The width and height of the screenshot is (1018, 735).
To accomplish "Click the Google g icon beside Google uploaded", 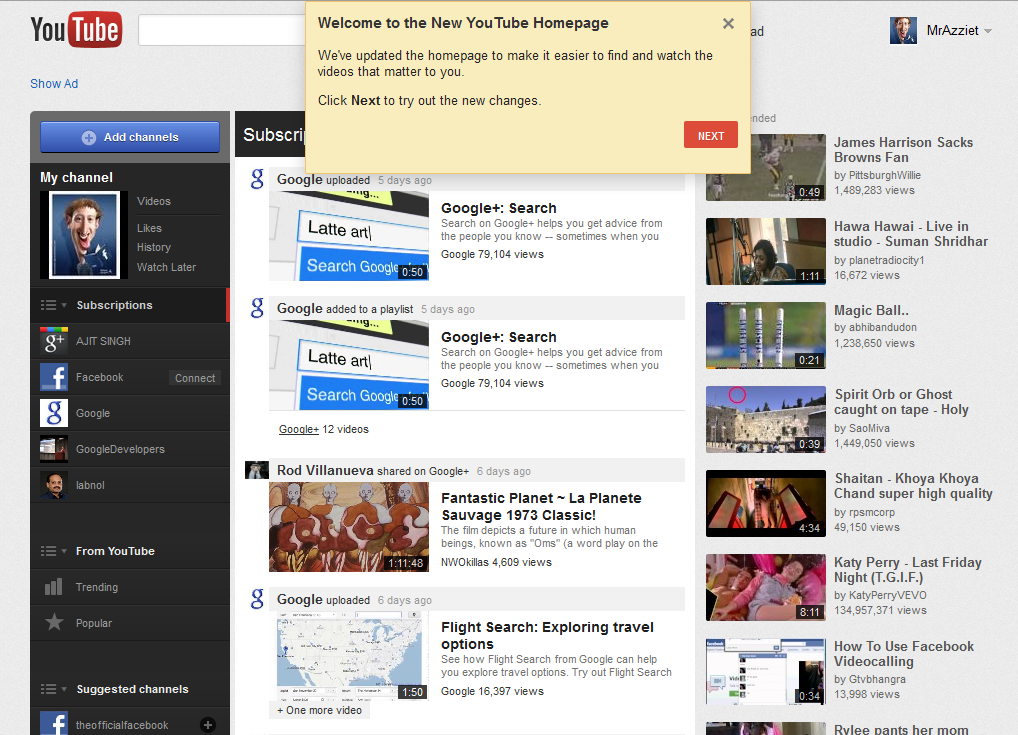I will pyautogui.click(x=256, y=179).
